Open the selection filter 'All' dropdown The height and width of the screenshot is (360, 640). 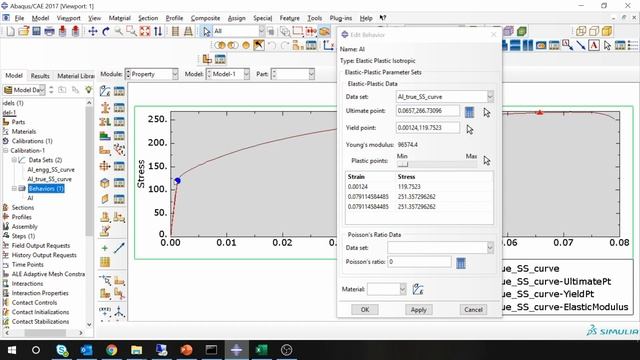point(239,31)
